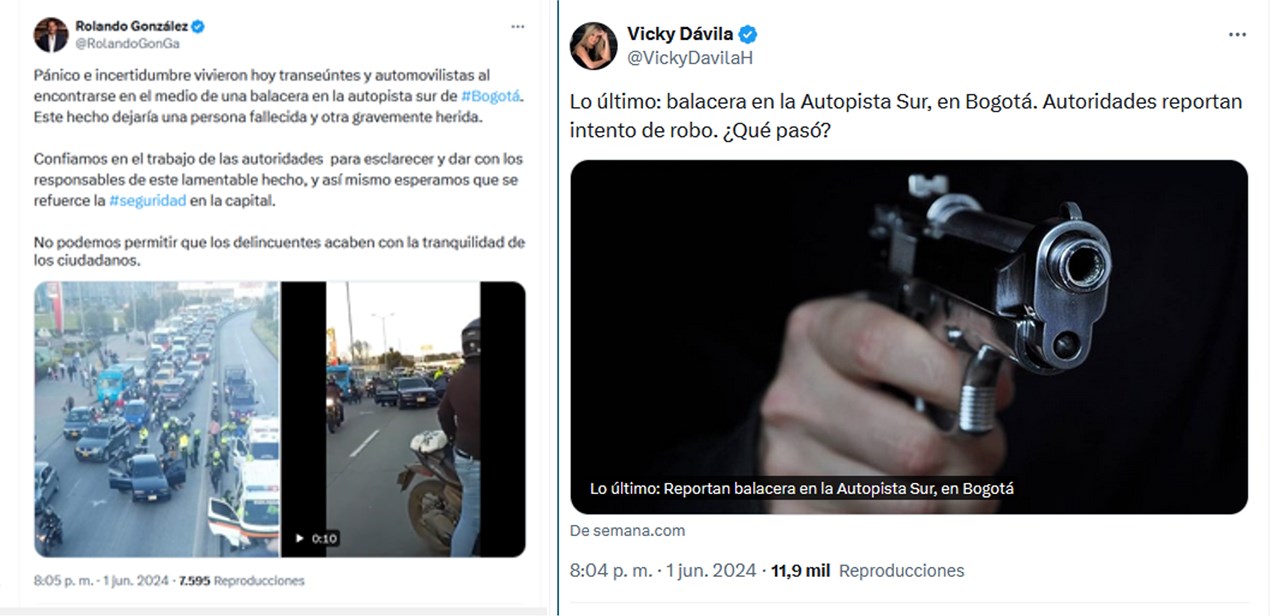
Task: Open the @VickyDavilaH handle
Action: pos(690,58)
